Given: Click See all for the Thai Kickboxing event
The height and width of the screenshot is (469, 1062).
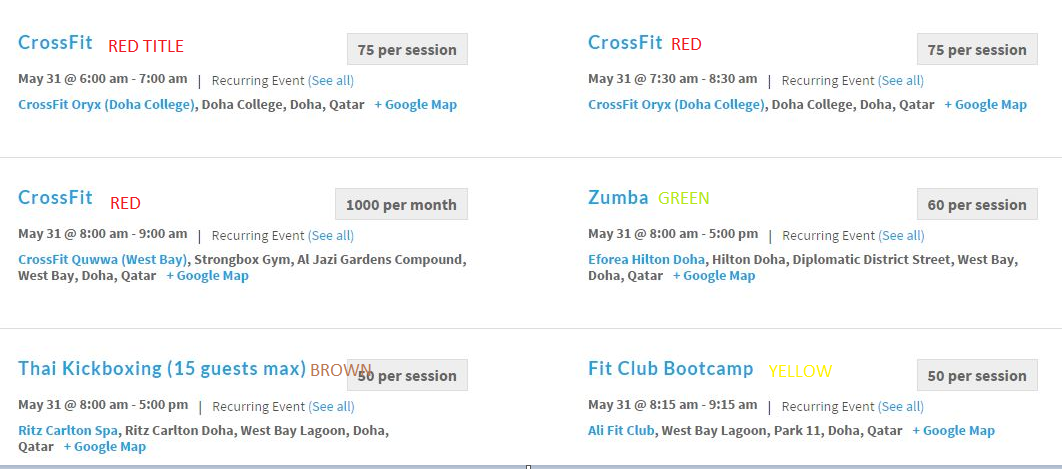Looking at the screenshot, I should (331, 407).
